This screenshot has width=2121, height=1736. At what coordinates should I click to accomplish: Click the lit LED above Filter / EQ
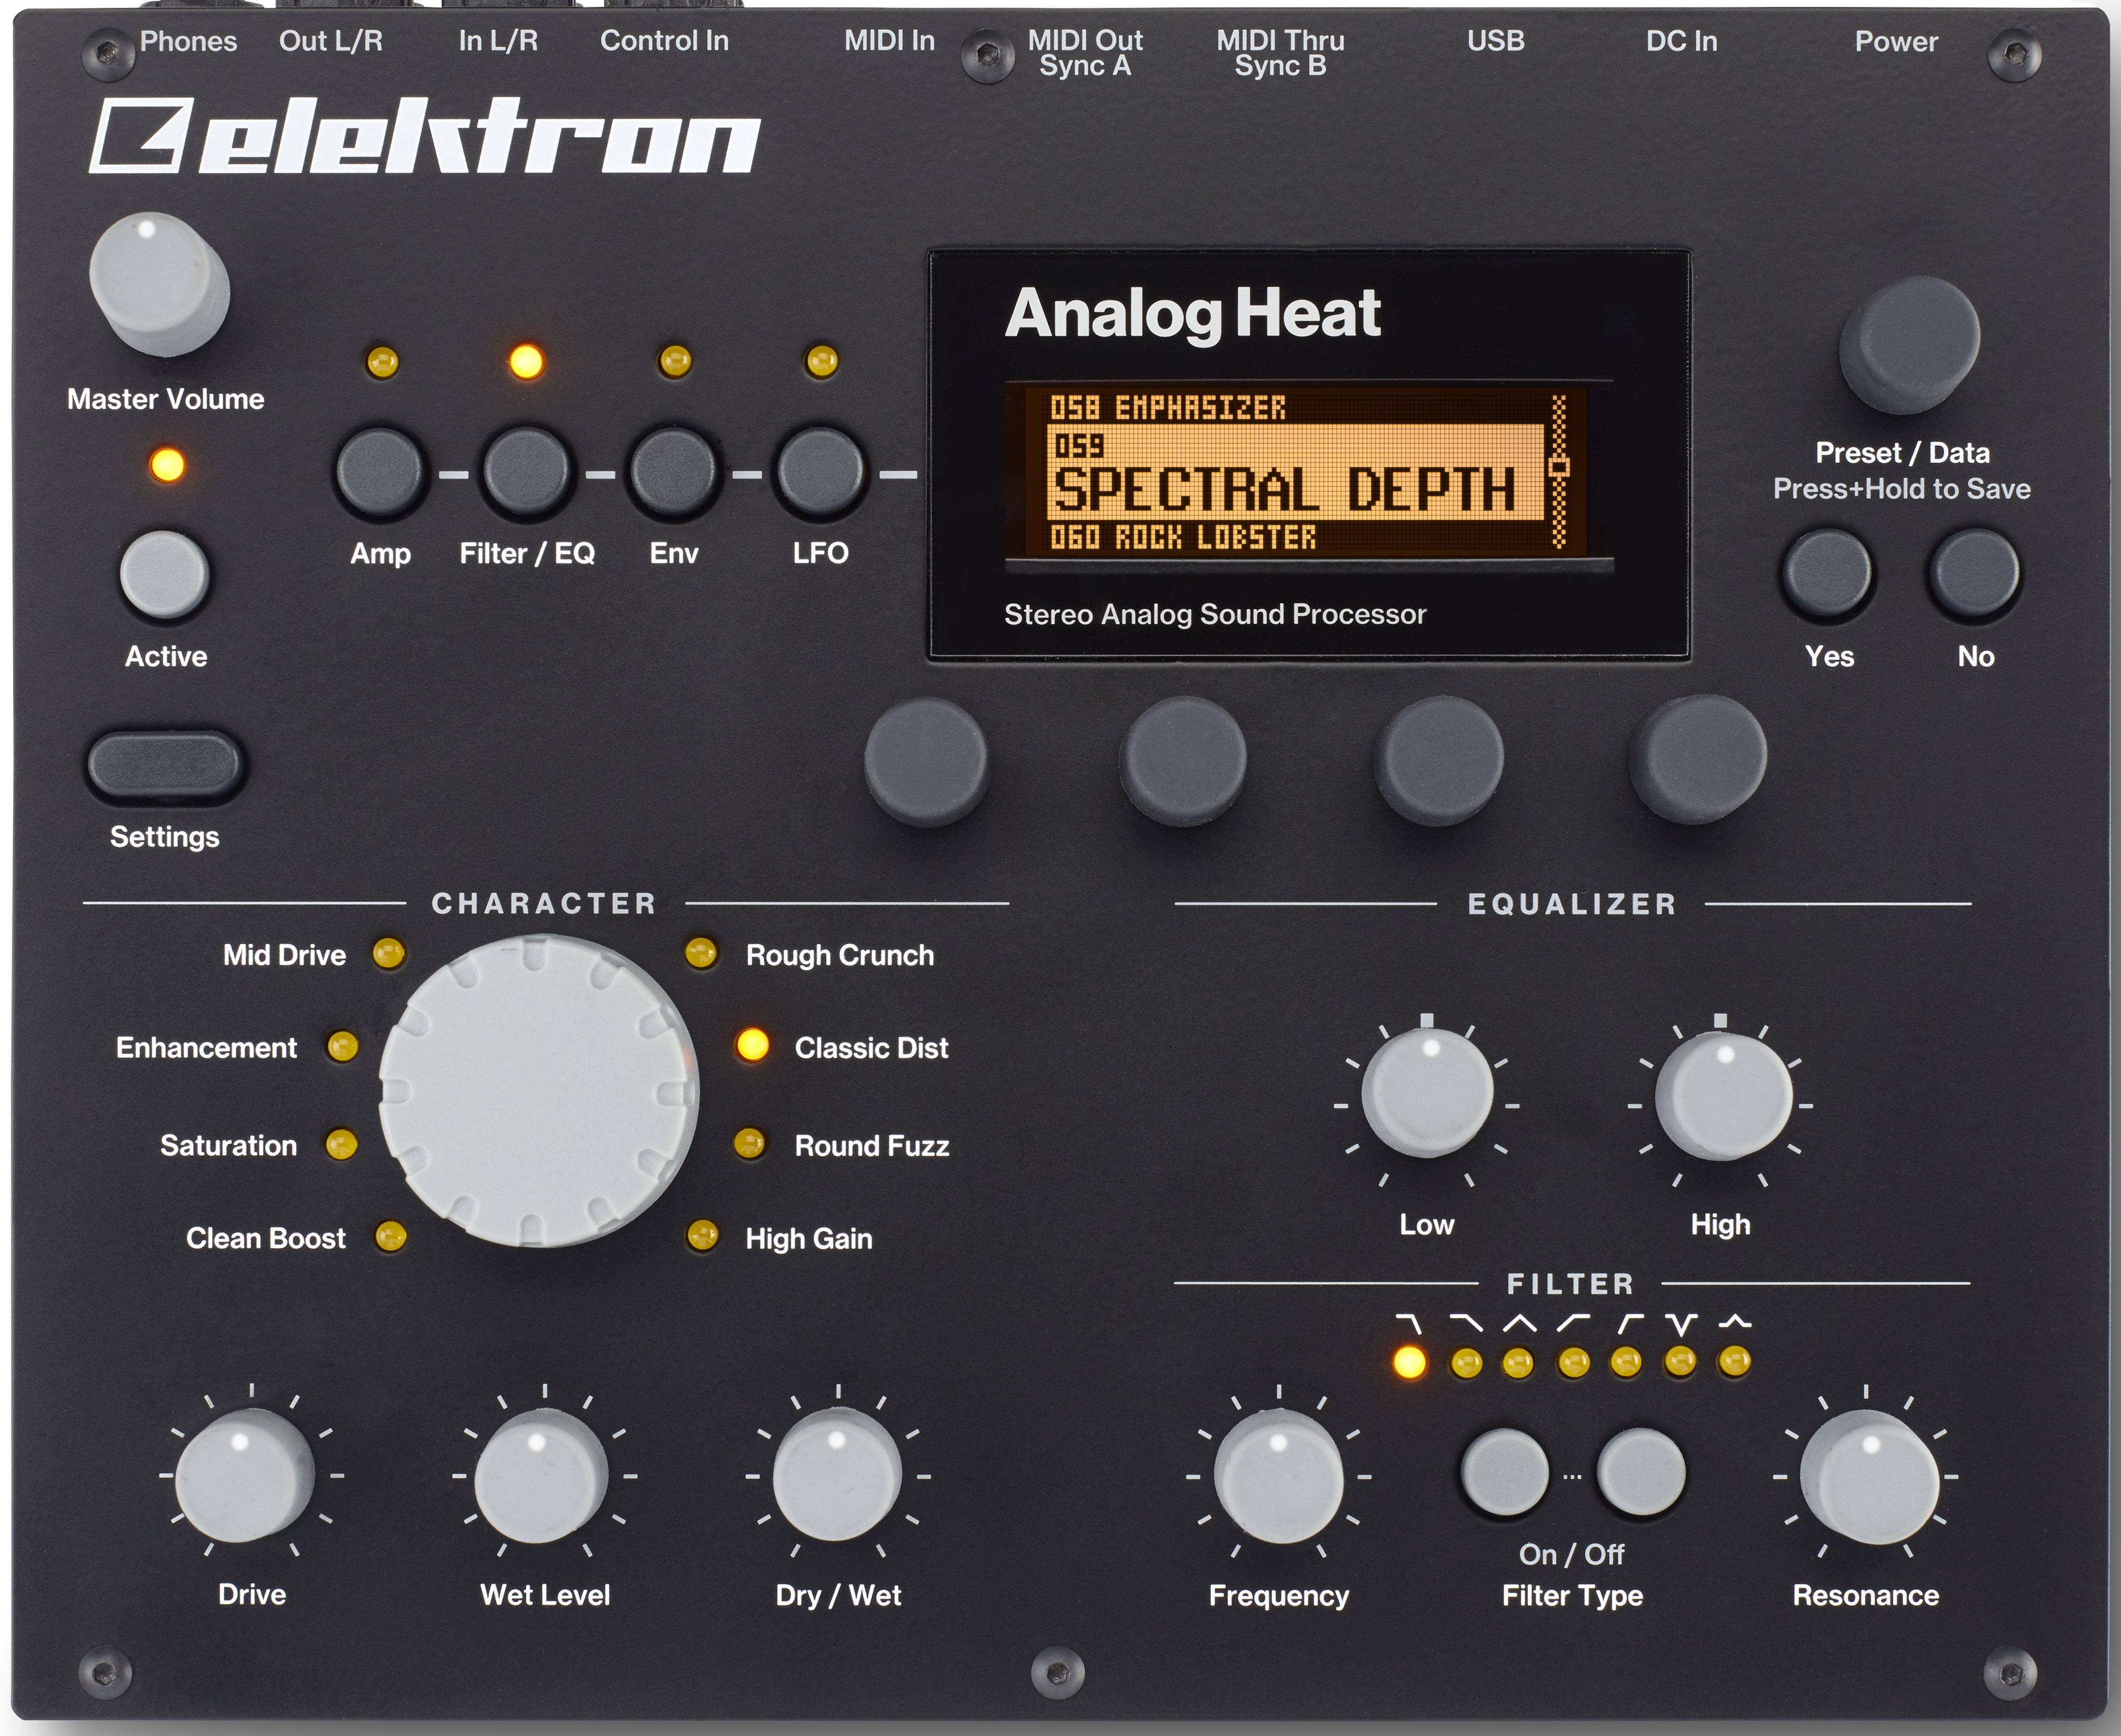526,361
